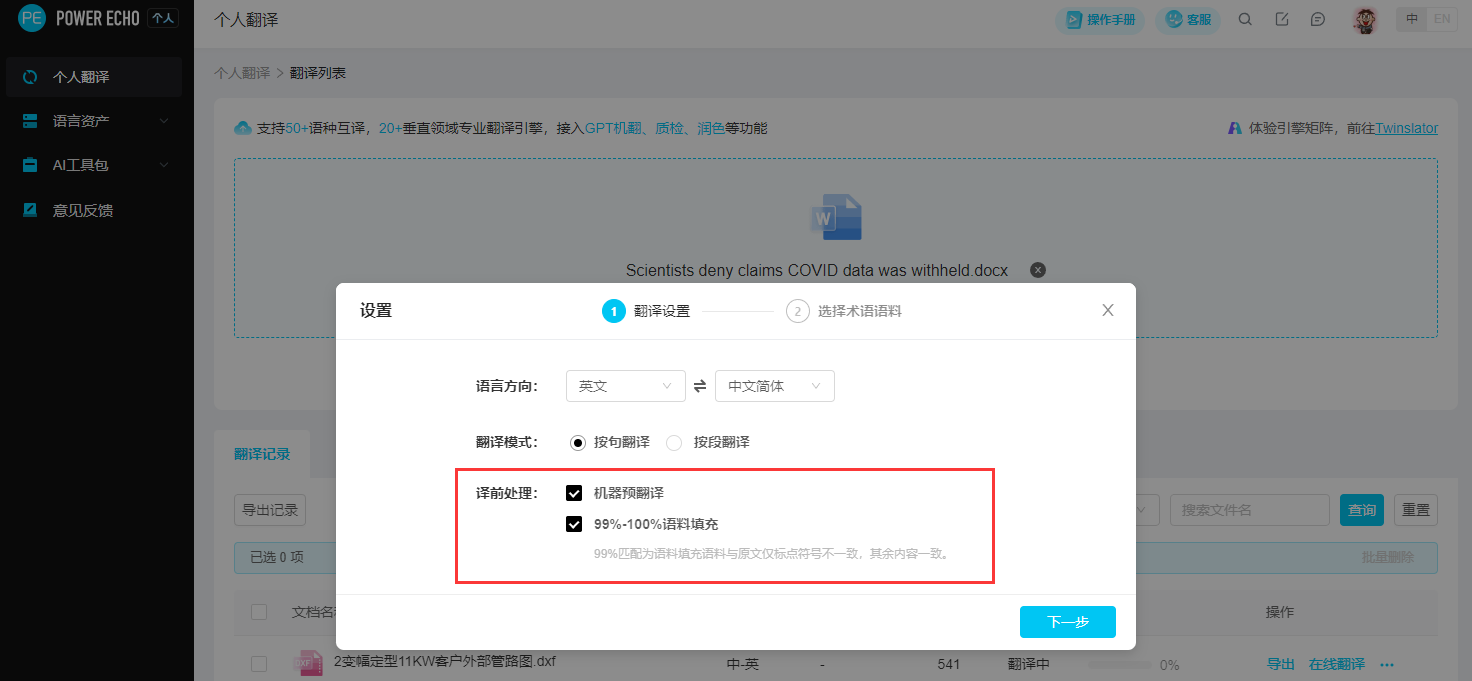This screenshot has width=1472, height=681.
Task: Open the 中文简体 target language dropdown
Action: 774,386
